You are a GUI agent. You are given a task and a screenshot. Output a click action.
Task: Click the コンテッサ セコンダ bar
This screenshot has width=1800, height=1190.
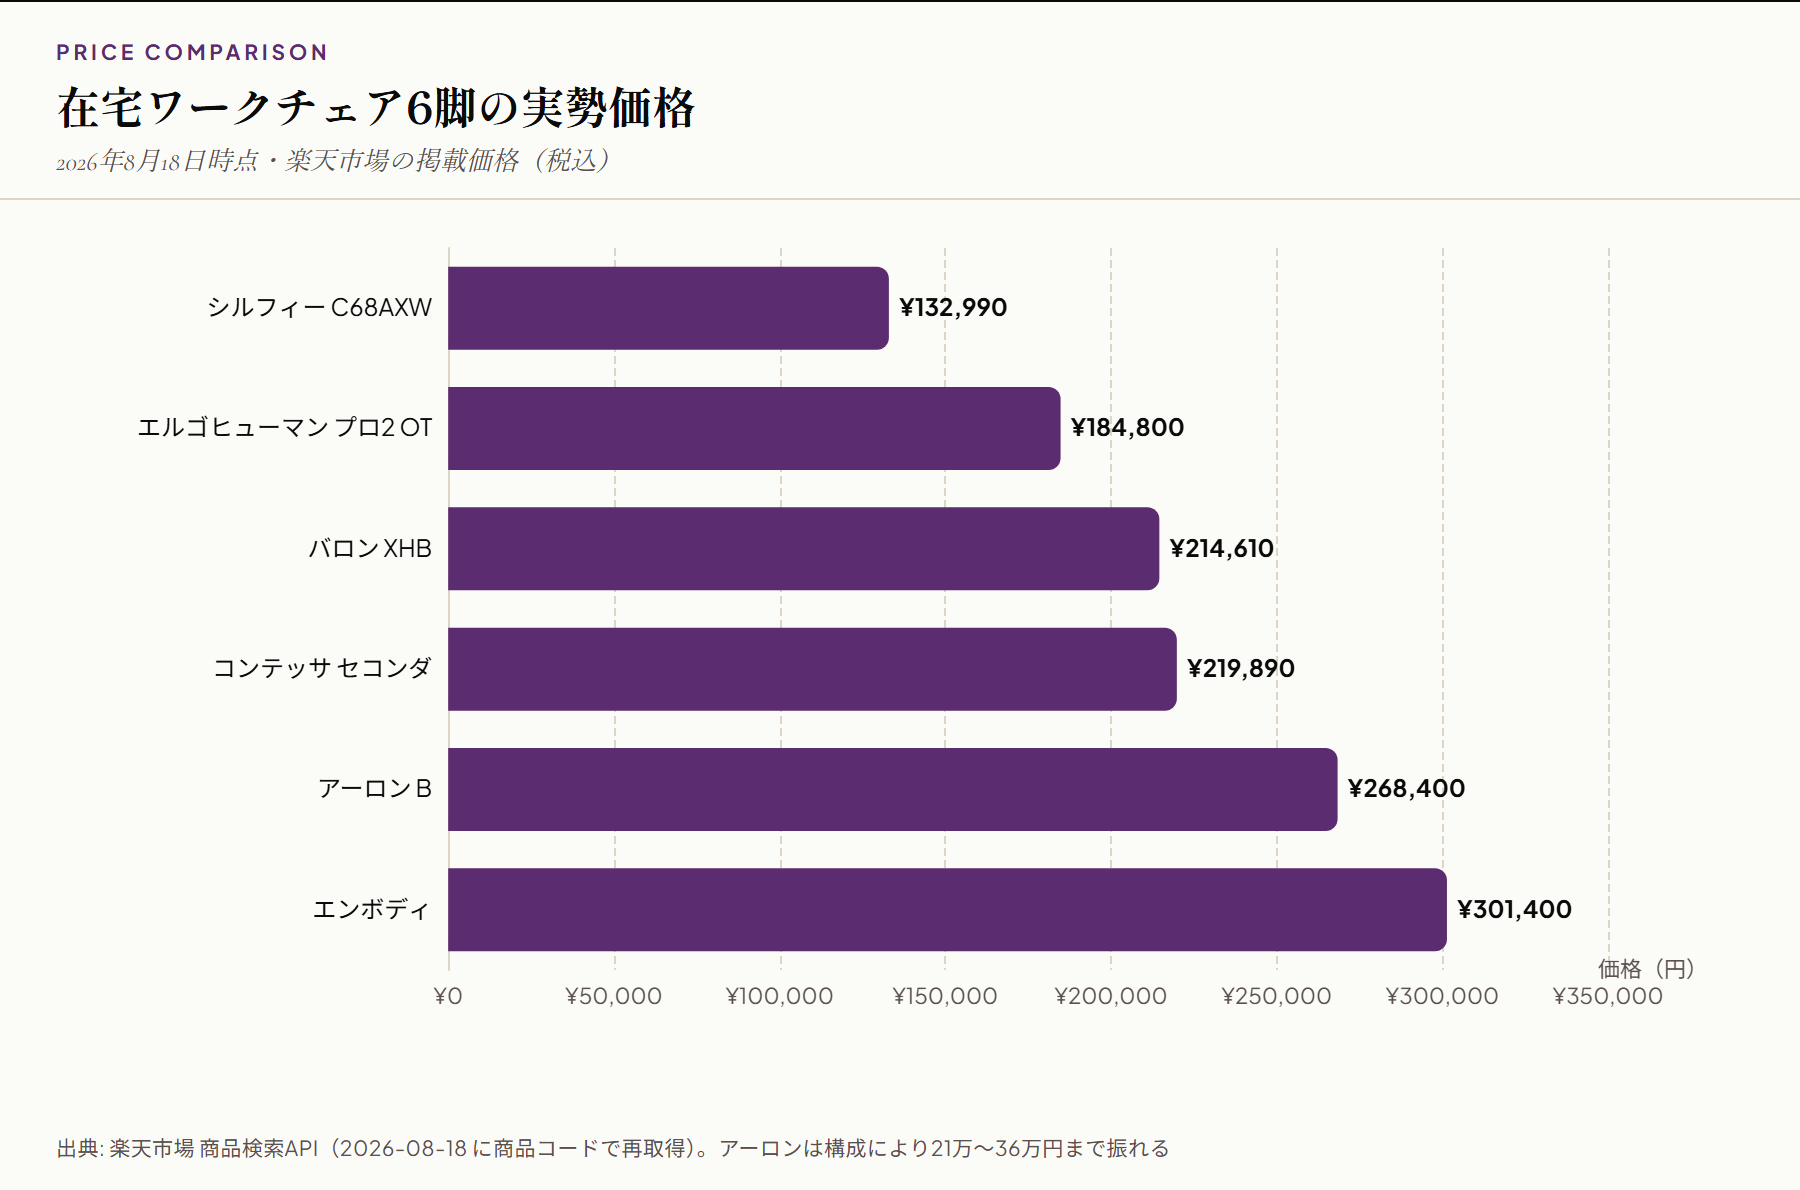(x=812, y=669)
